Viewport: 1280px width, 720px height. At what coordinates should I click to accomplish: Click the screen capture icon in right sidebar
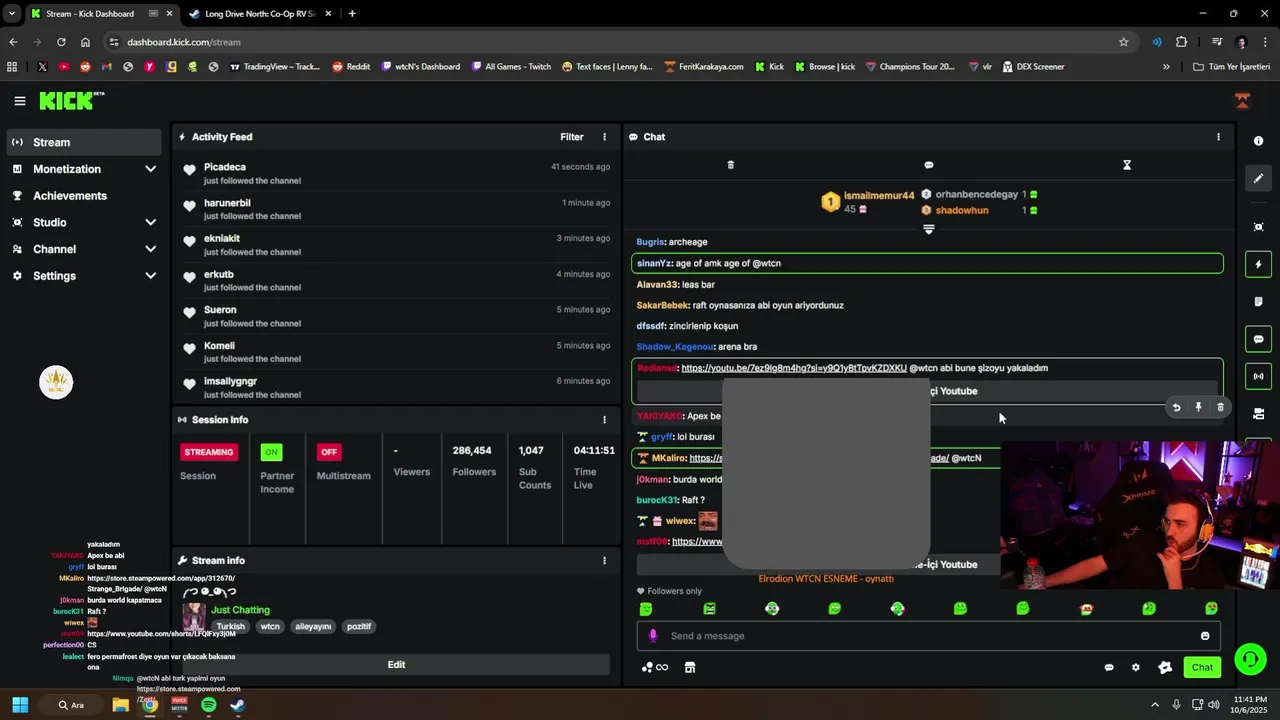point(1258,227)
